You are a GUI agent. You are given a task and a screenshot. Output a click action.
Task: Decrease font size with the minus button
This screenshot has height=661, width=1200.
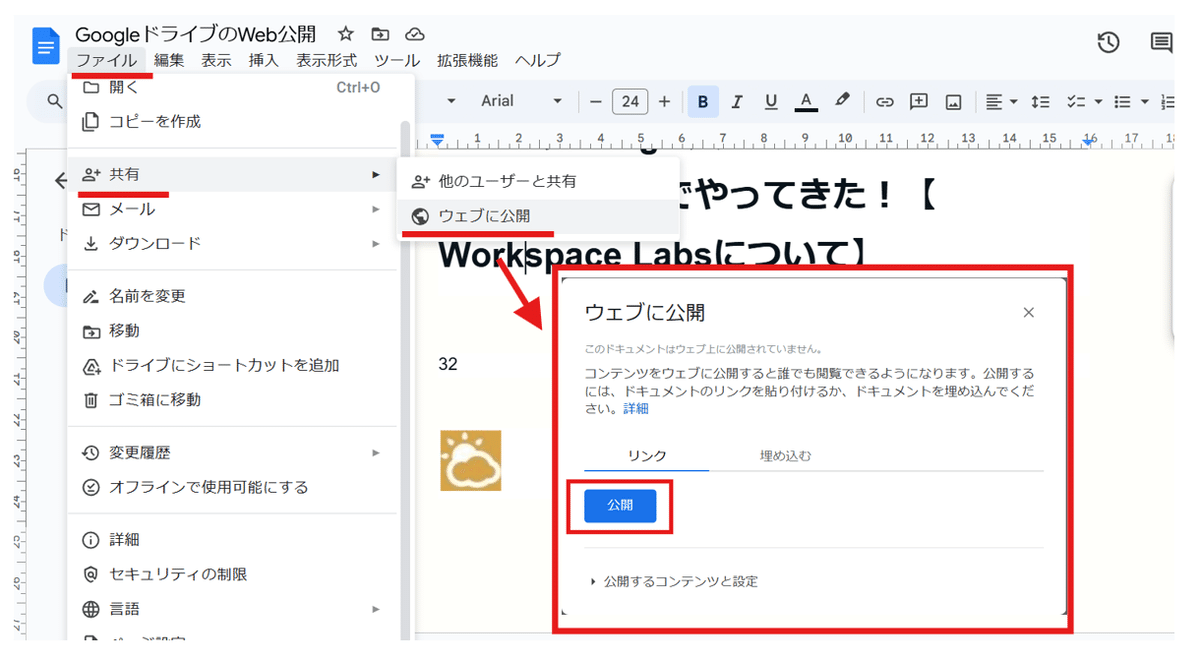(596, 101)
